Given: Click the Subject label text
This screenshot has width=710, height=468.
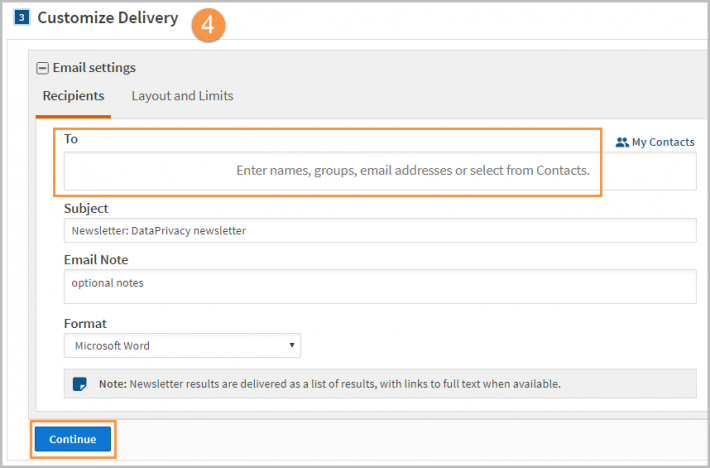Looking at the screenshot, I should pyautogui.click(x=86, y=209).
